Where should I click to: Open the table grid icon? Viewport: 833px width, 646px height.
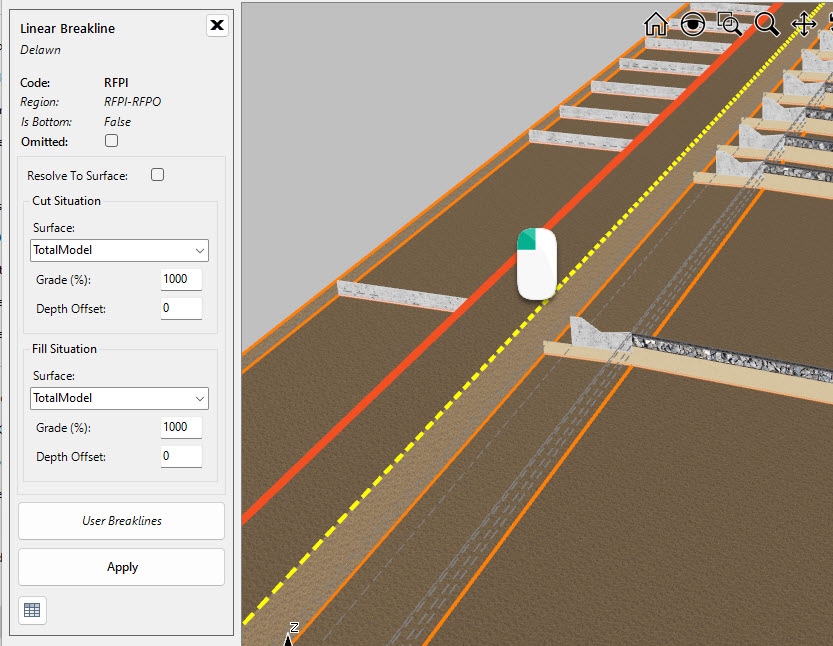point(32,610)
